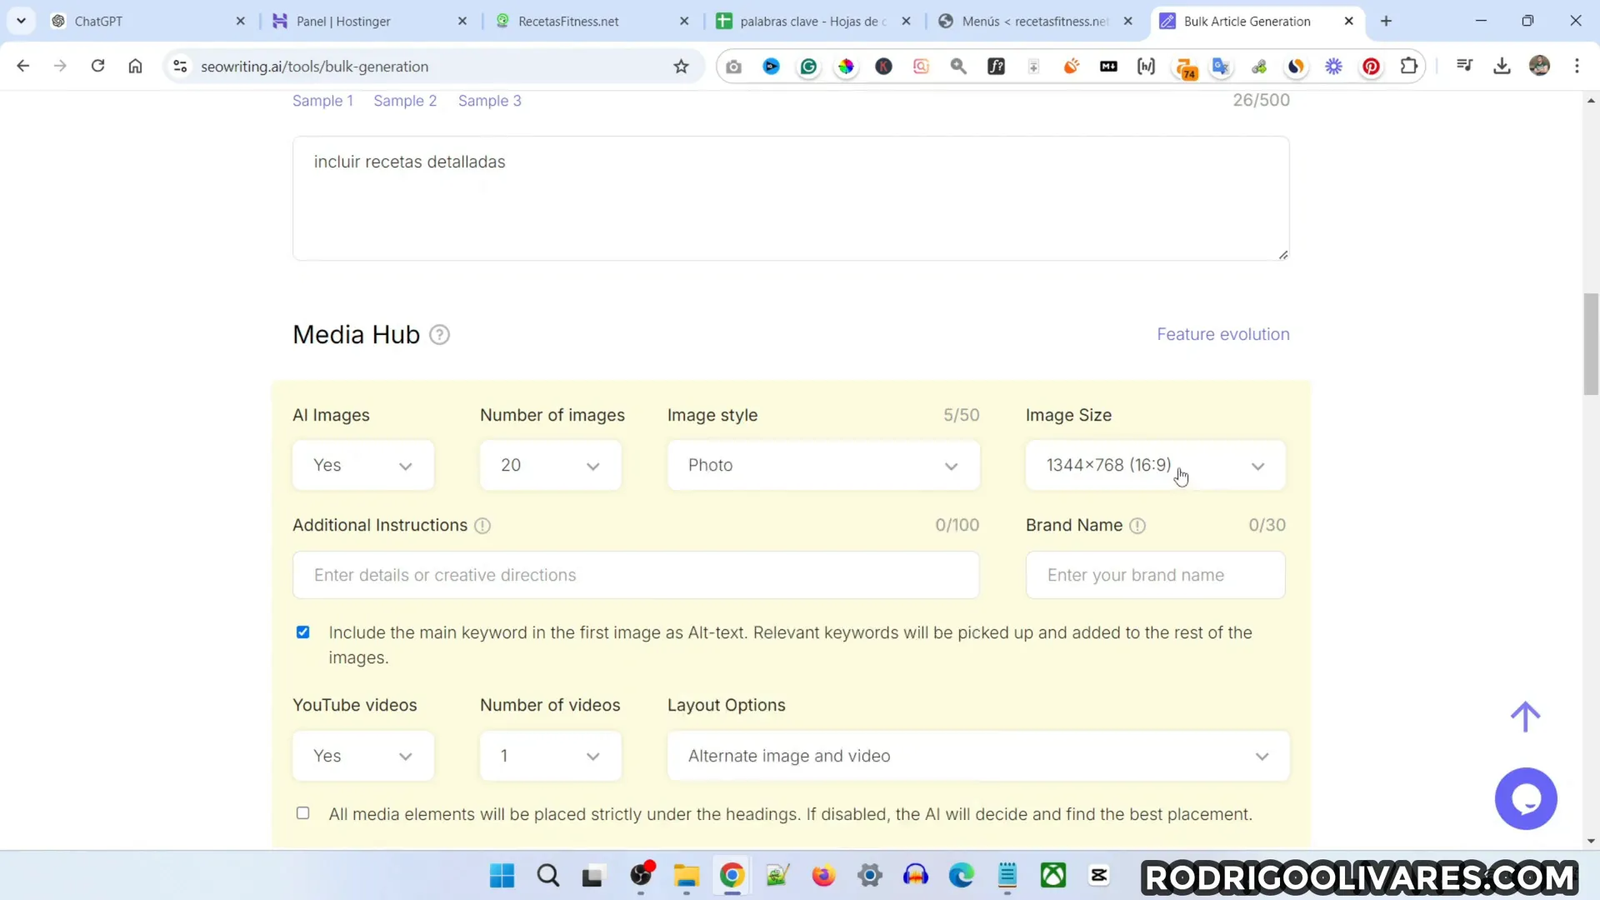Switch to the RecetasFitness.net tab
Viewport: 1600px width, 900px height.
pos(570,20)
